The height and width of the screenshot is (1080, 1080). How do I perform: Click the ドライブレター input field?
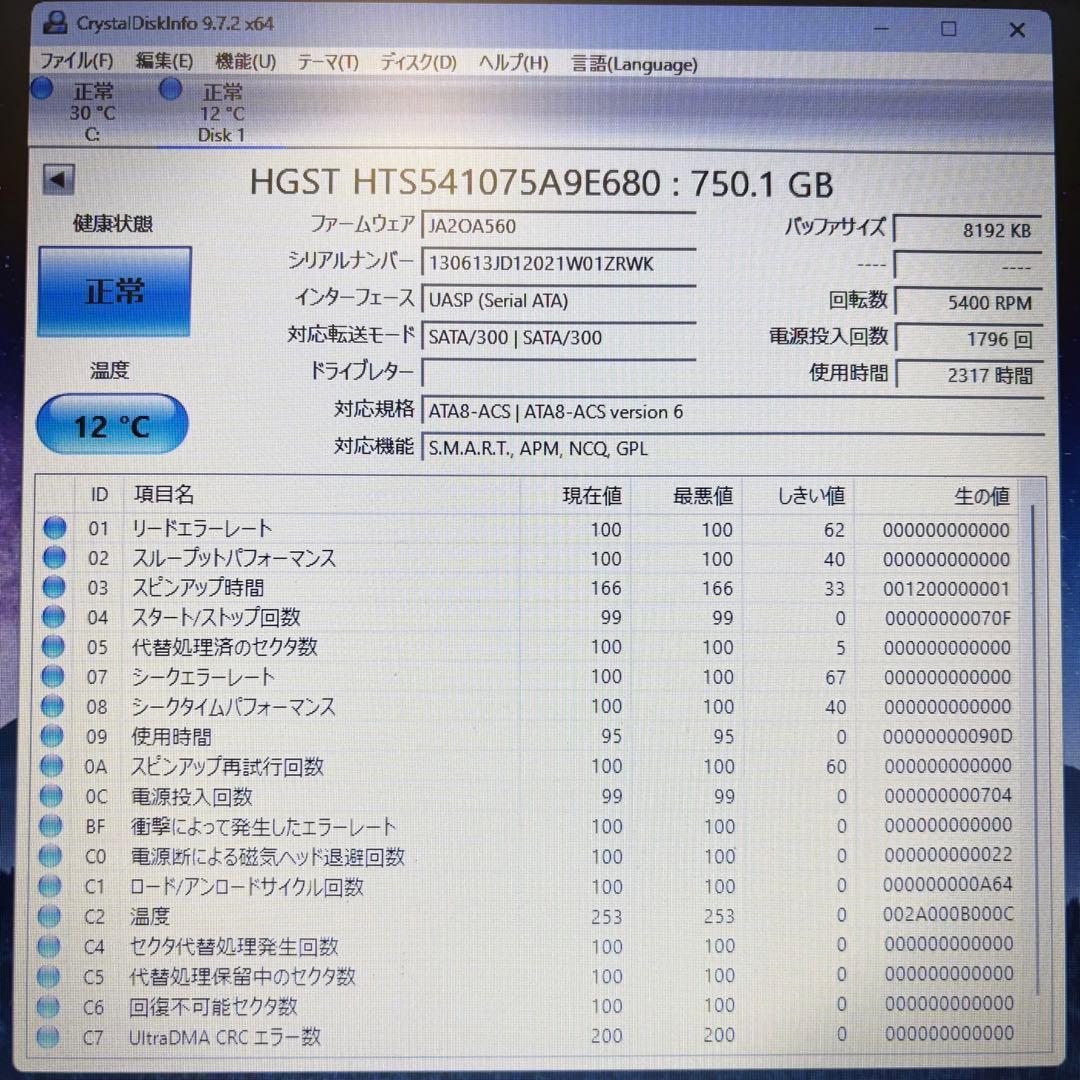[560, 374]
